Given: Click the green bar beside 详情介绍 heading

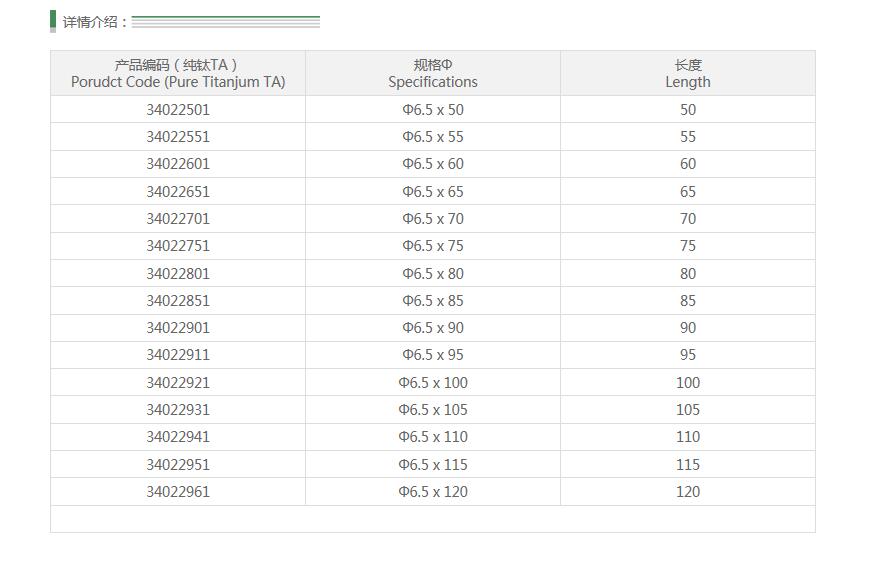Looking at the screenshot, I should [53, 20].
